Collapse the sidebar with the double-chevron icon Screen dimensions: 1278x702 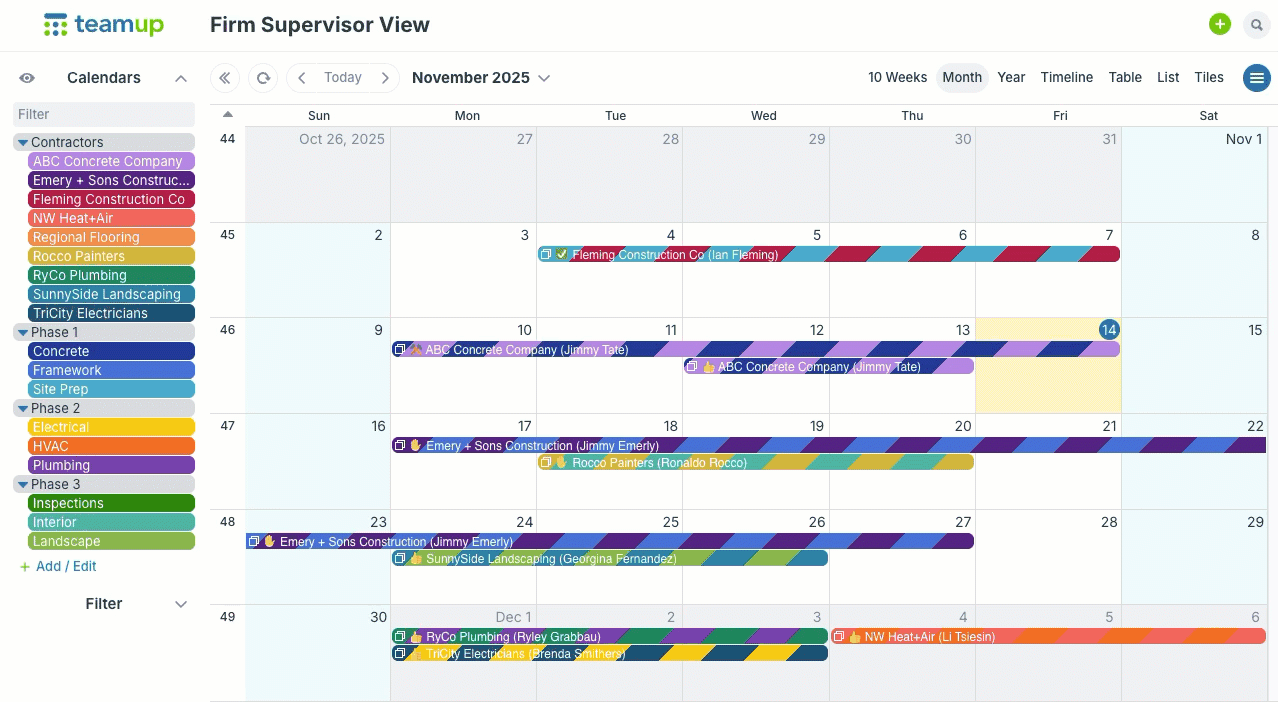pyautogui.click(x=224, y=77)
